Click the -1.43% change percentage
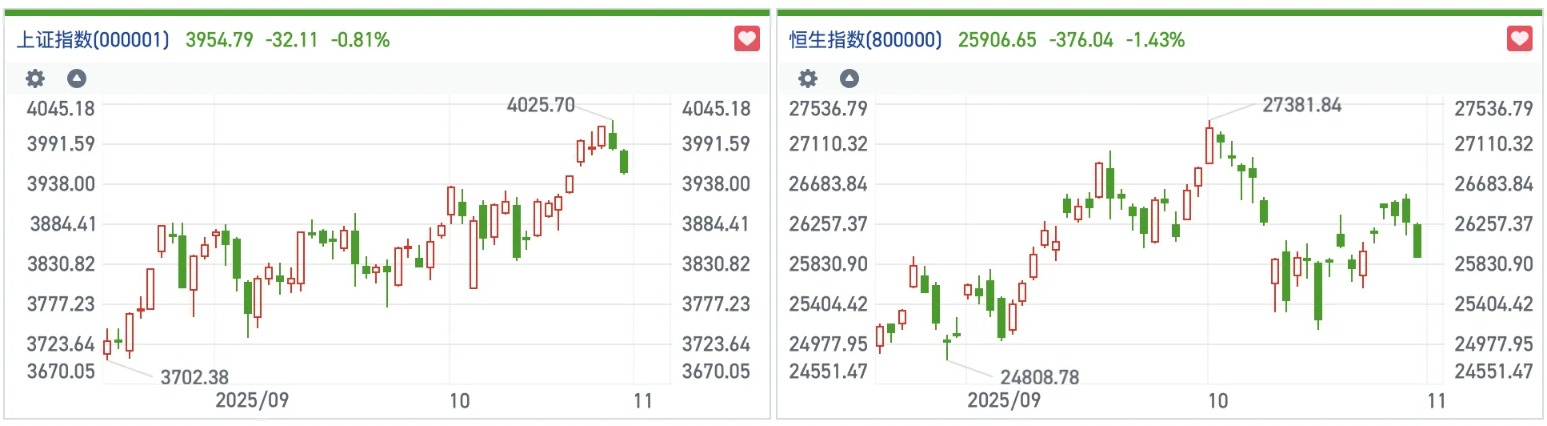Screen dimensions: 1547x426 coord(1155,40)
